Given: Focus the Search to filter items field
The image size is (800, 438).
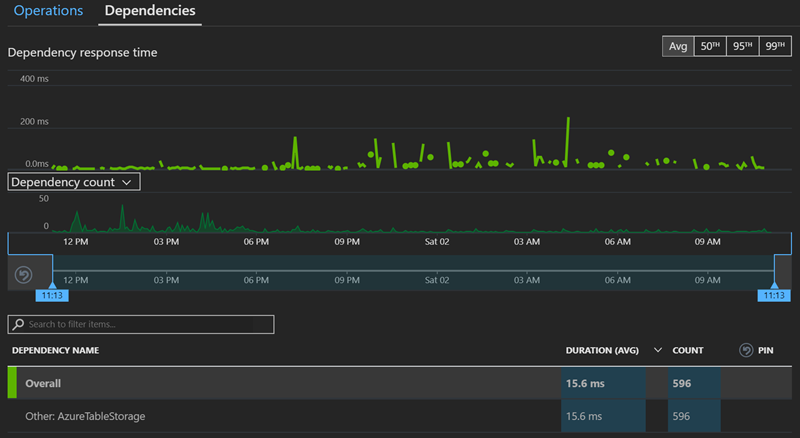Looking at the screenshot, I should pos(141,324).
